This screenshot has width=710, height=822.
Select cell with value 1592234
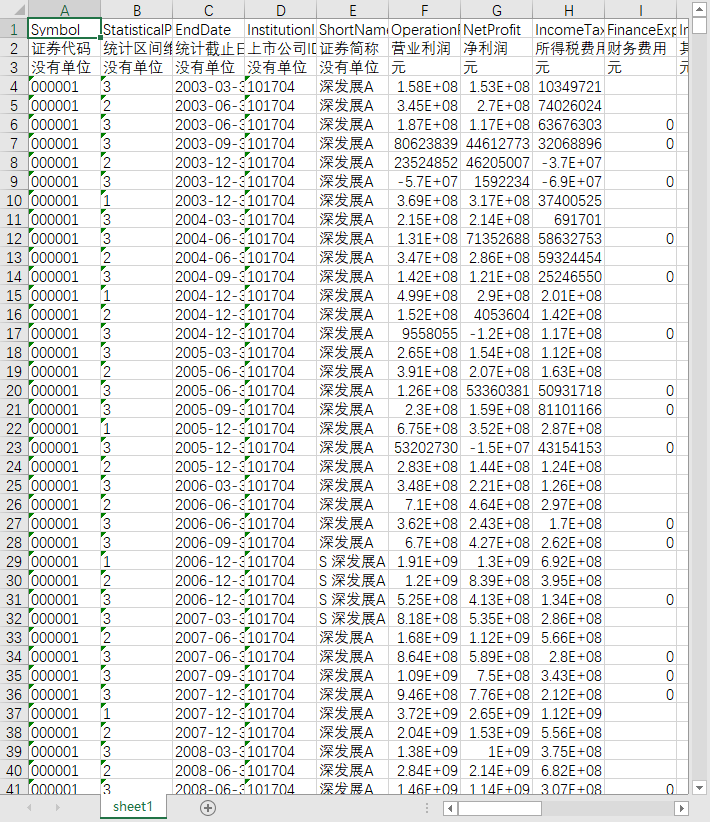click(x=497, y=181)
